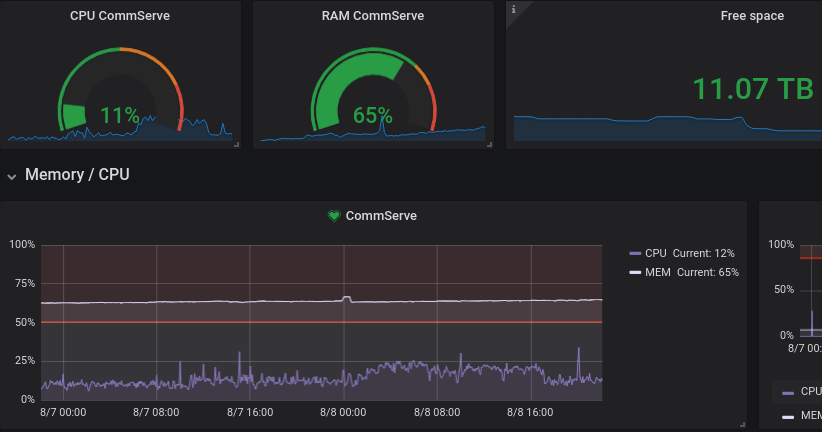Open the info icon on Free space panel
The width and height of the screenshot is (822, 432).
(513, 9)
